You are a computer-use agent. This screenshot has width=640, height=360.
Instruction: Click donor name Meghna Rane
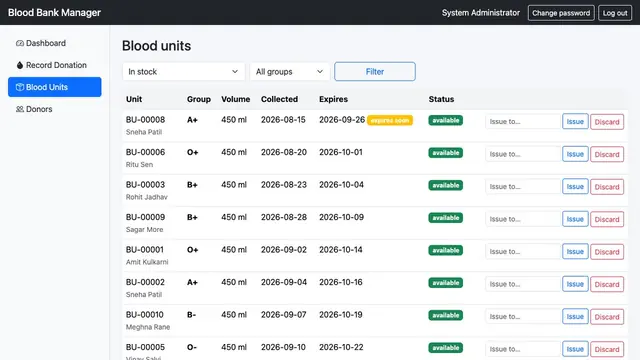(148, 327)
